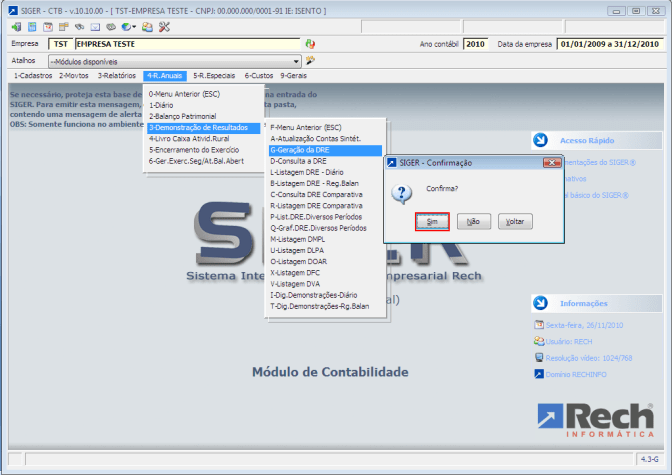Click the user icon next to Usuário: RECH
The width and height of the screenshot is (672, 475).
pyautogui.click(x=539, y=341)
